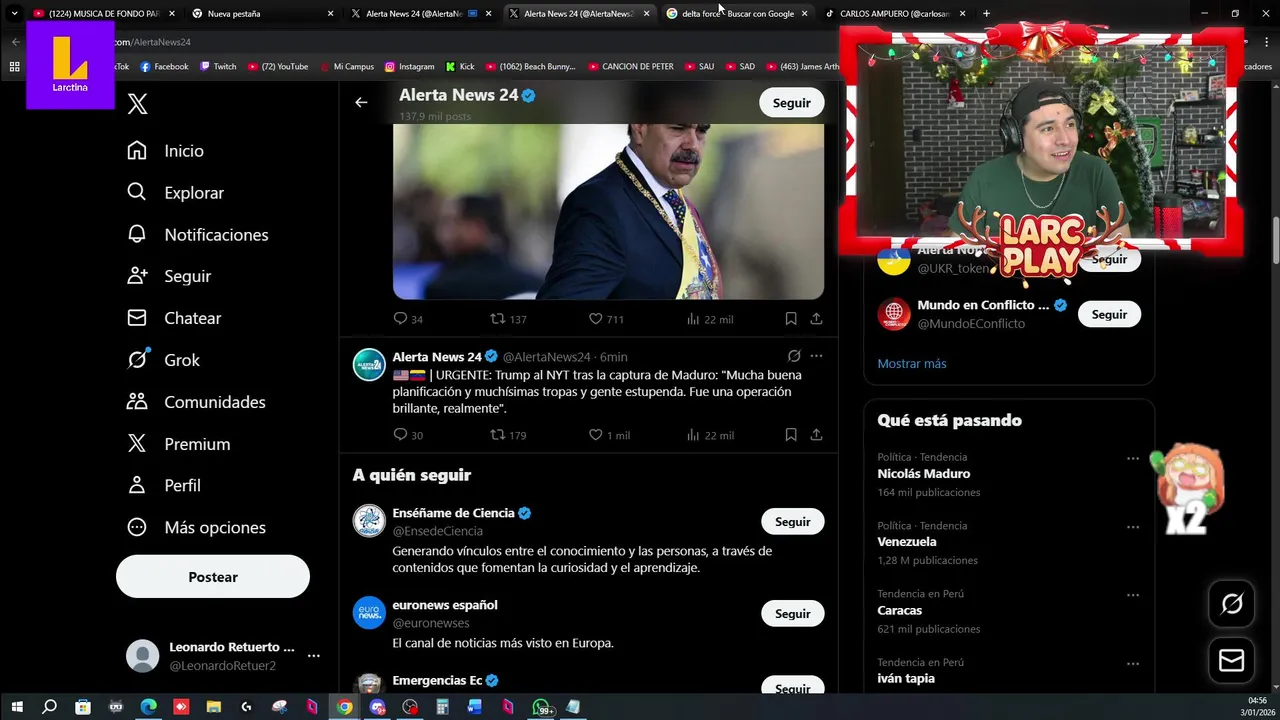Open Comunidades from the sidebar
The image size is (1280, 720).
click(196, 402)
